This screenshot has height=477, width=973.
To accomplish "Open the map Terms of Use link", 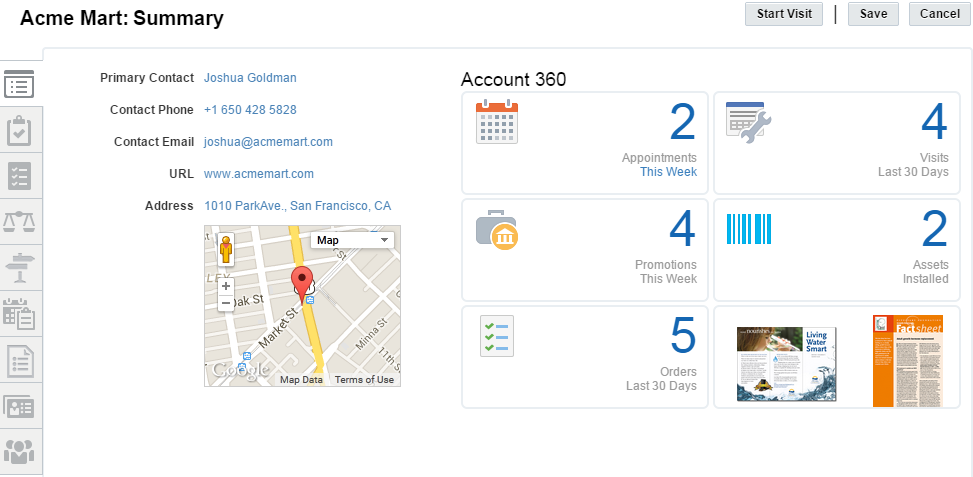I will 364,380.
